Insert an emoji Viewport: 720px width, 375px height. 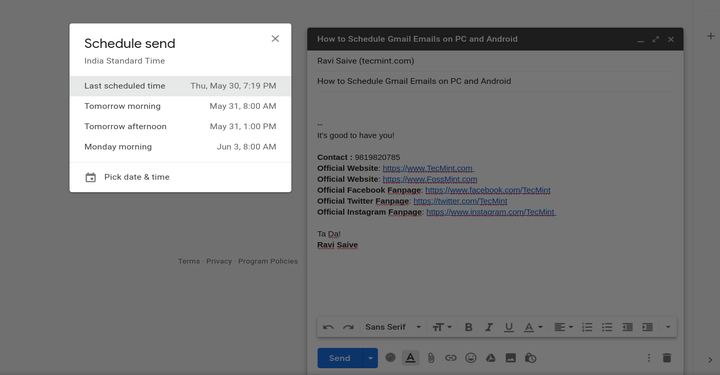(471, 358)
